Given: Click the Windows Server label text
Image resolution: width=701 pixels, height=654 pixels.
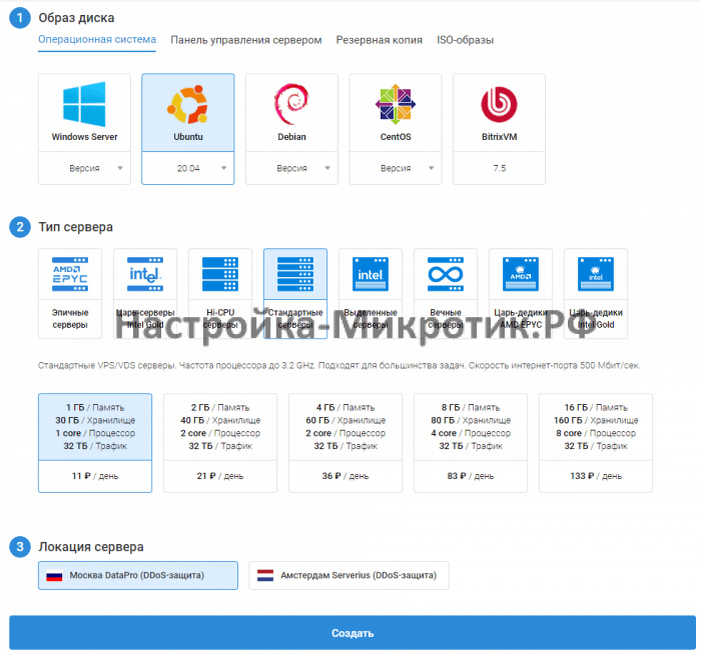Looking at the screenshot, I should tap(84, 137).
